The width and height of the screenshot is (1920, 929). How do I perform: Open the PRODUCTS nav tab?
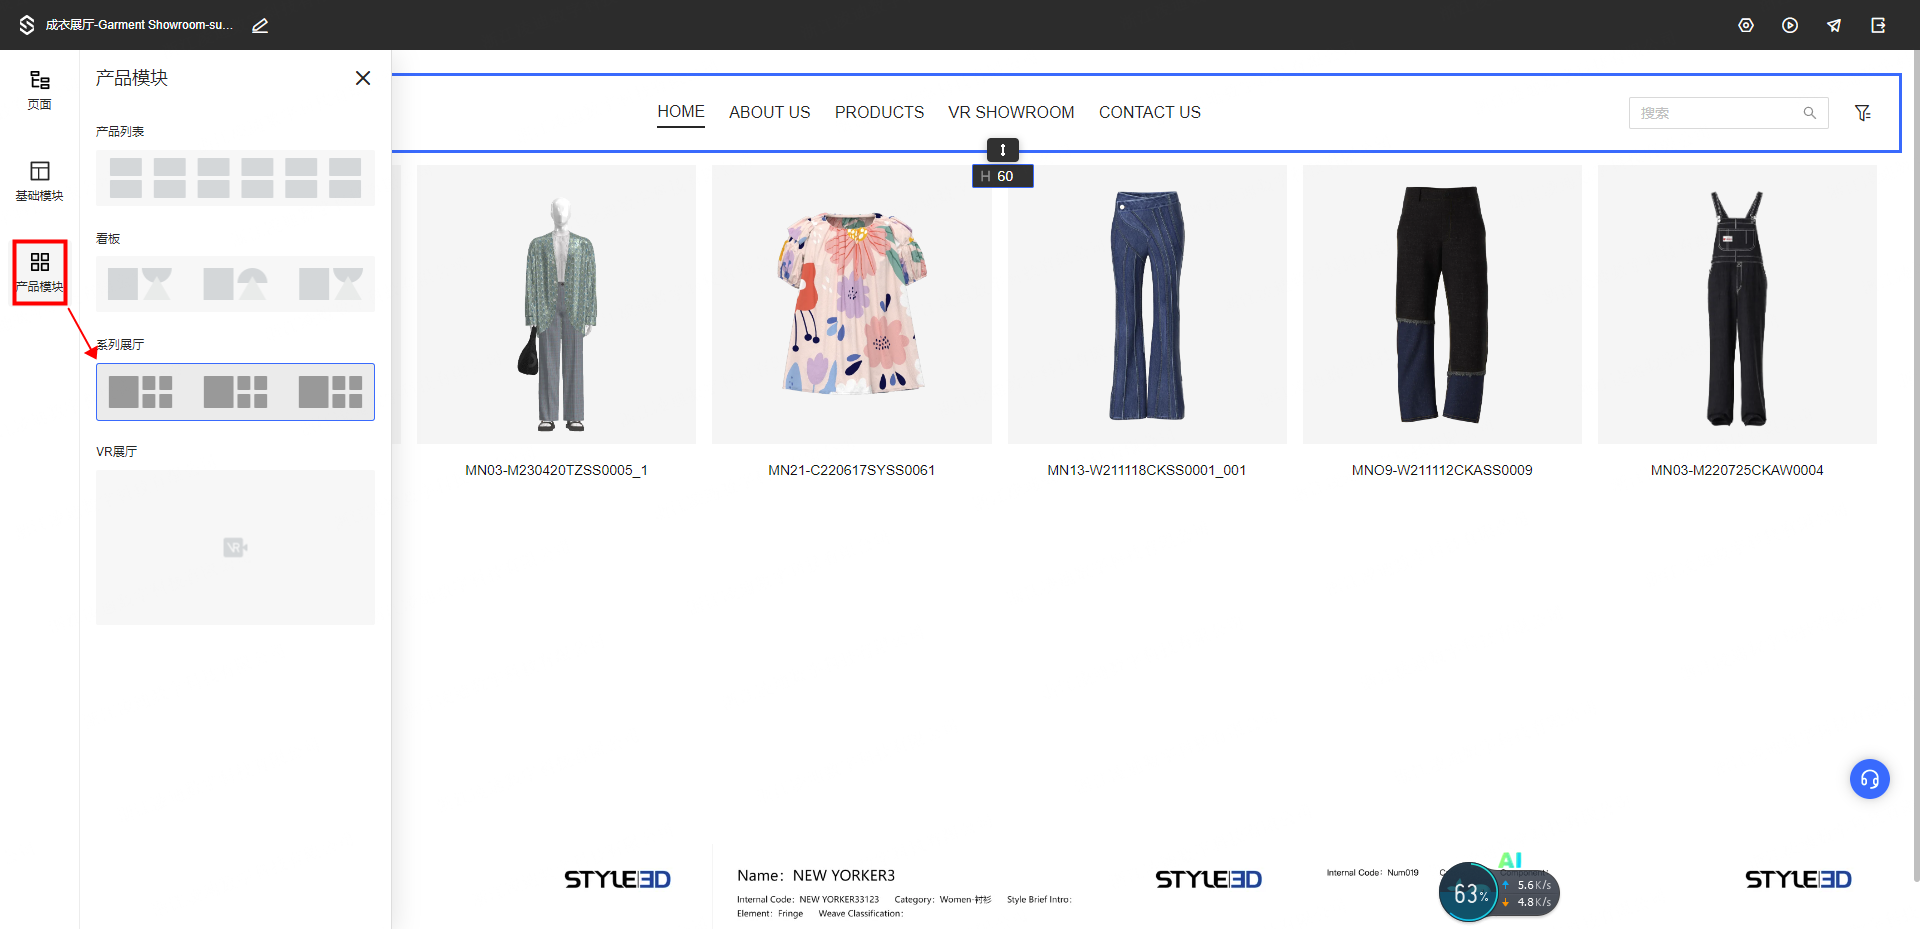click(x=880, y=112)
